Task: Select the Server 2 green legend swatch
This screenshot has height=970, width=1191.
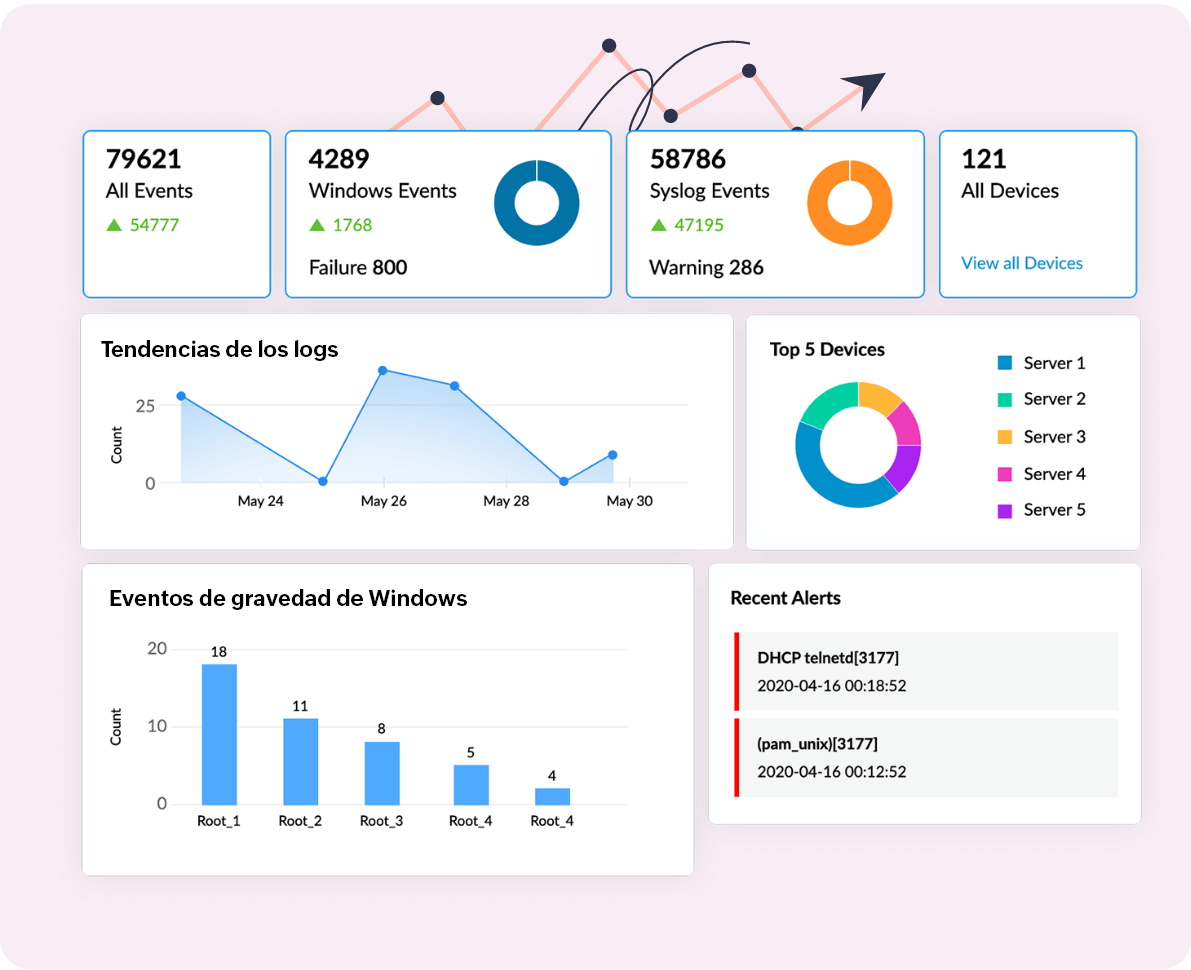Action: [1004, 400]
